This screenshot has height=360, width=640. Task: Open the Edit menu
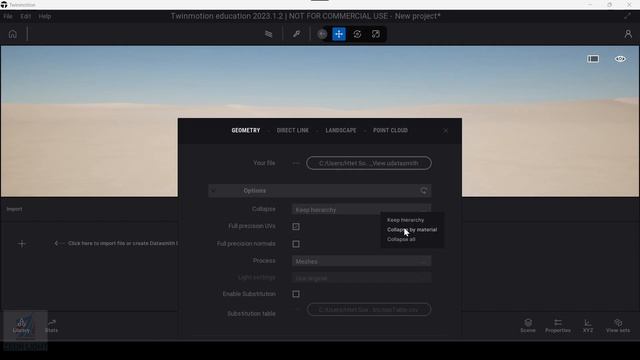(x=25, y=16)
